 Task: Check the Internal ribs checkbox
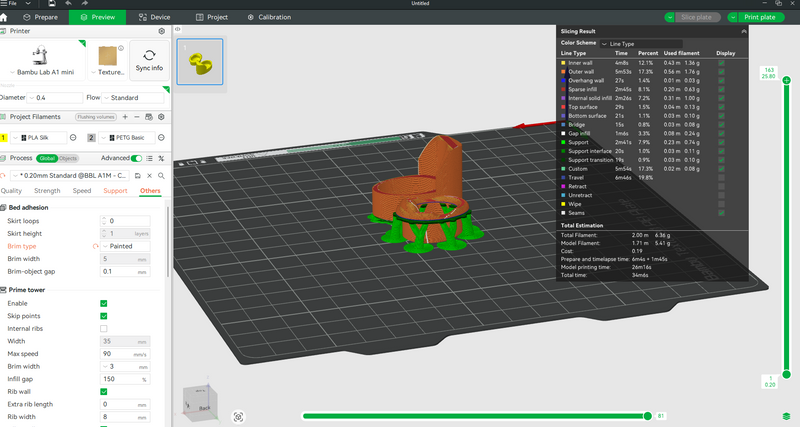click(x=104, y=329)
